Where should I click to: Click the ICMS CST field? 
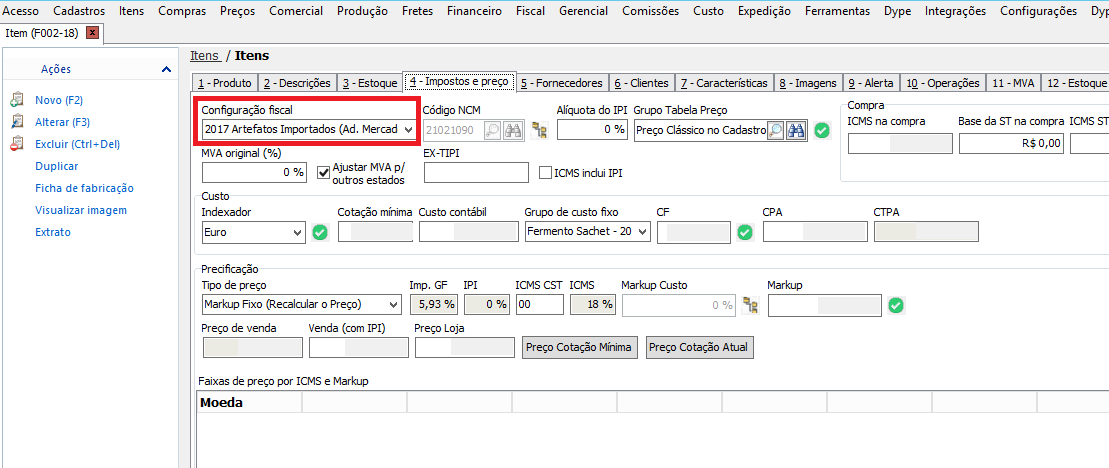(x=540, y=305)
